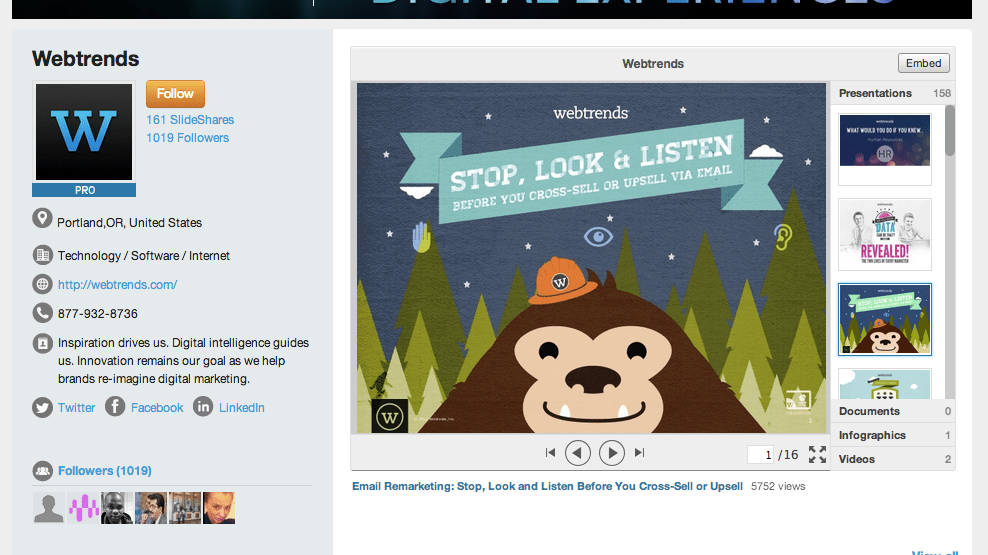Click the Technology / Software / Internet text
This screenshot has height=555, width=988.
pyautogui.click(x=144, y=256)
